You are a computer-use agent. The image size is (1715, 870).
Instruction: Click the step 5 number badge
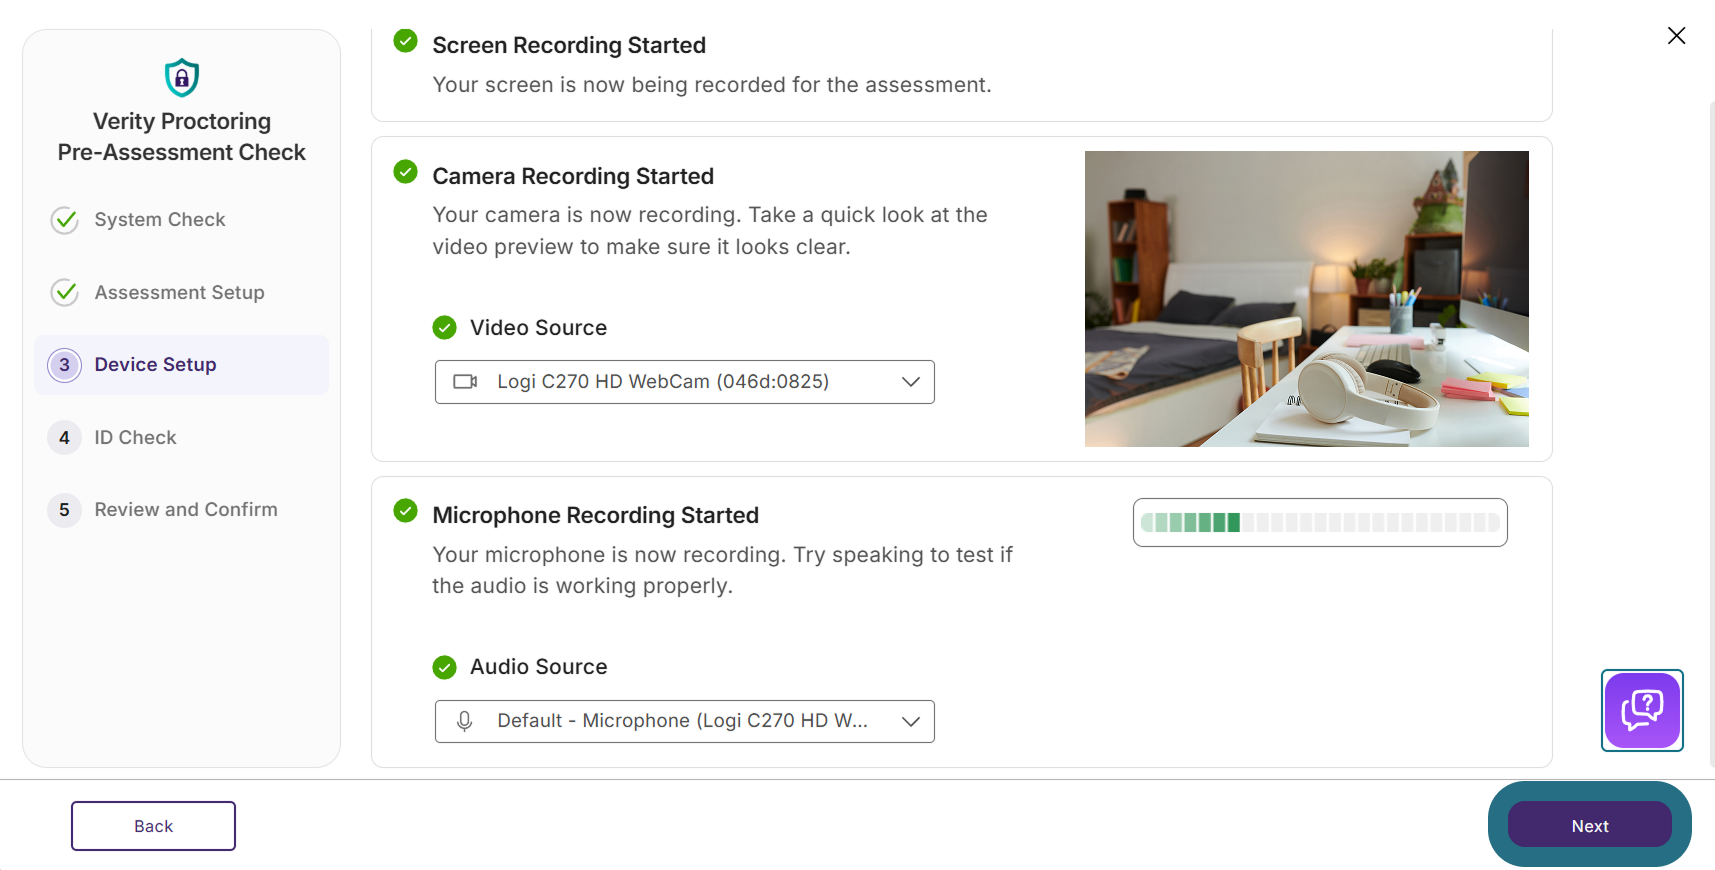coord(64,510)
